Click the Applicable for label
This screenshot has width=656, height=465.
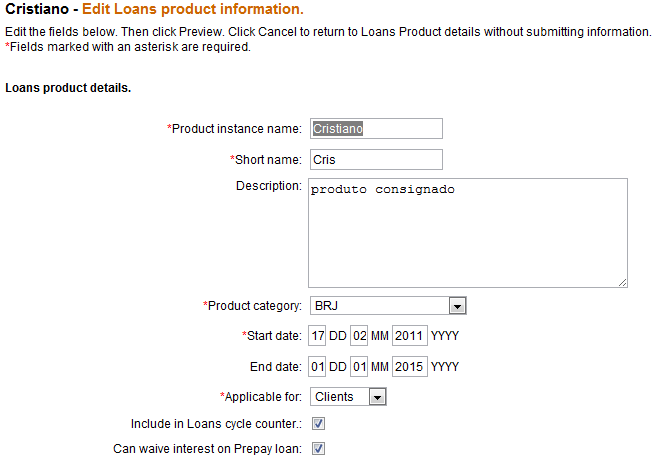tap(262, 397)
